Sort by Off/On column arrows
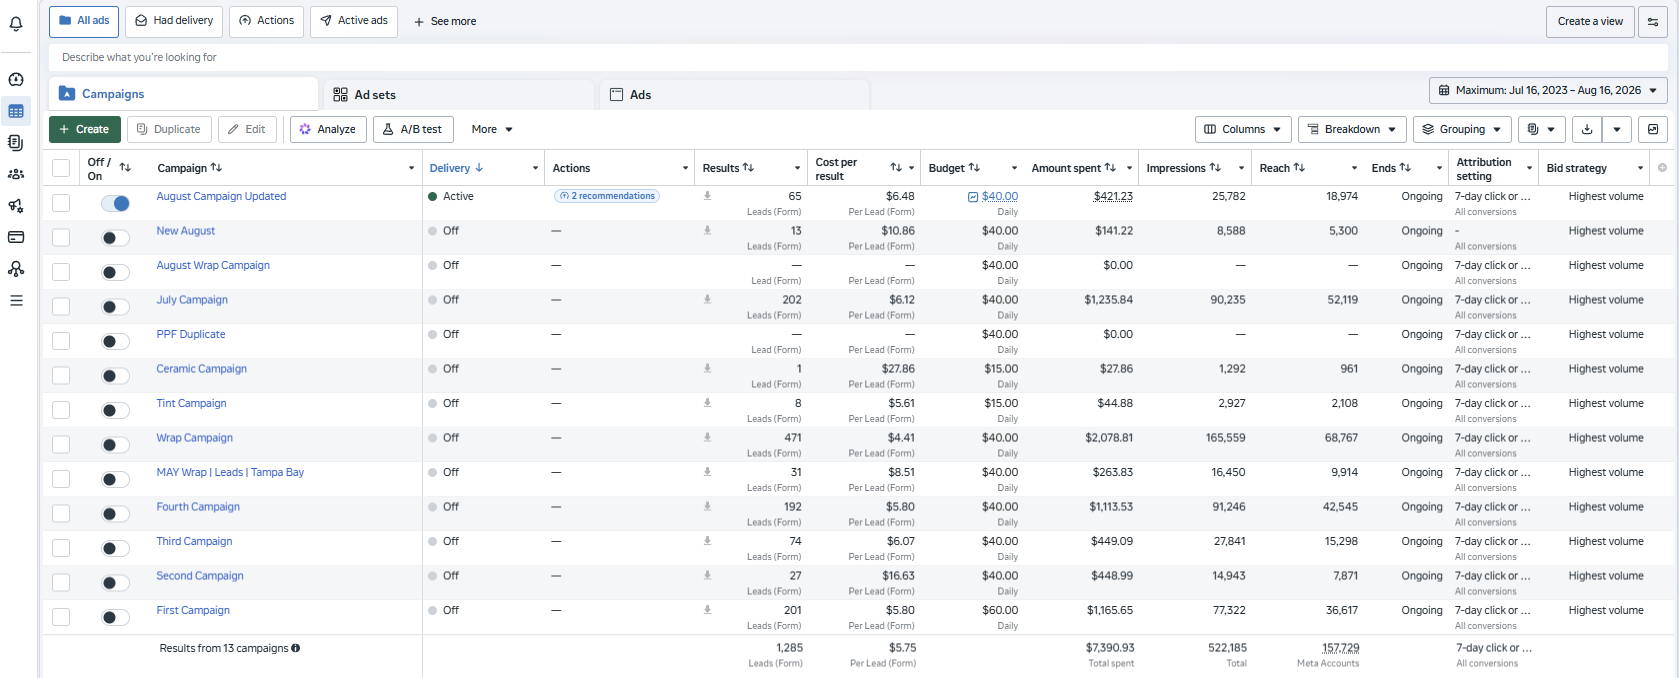 [125, 168]
